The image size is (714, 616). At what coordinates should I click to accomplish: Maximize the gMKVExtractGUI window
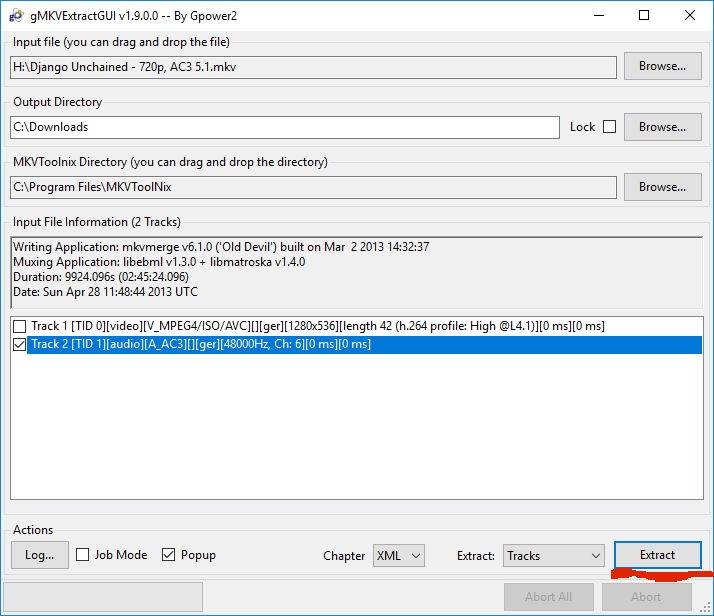tap(644, 15)
